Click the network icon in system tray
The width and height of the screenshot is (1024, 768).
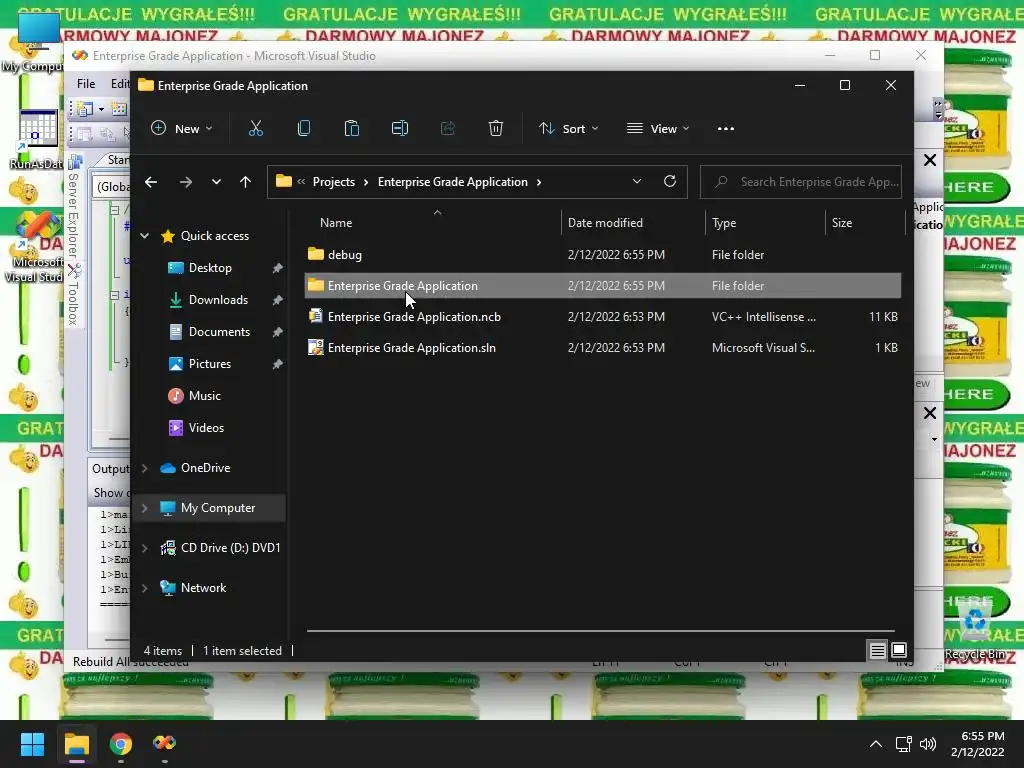coord(904,744)
